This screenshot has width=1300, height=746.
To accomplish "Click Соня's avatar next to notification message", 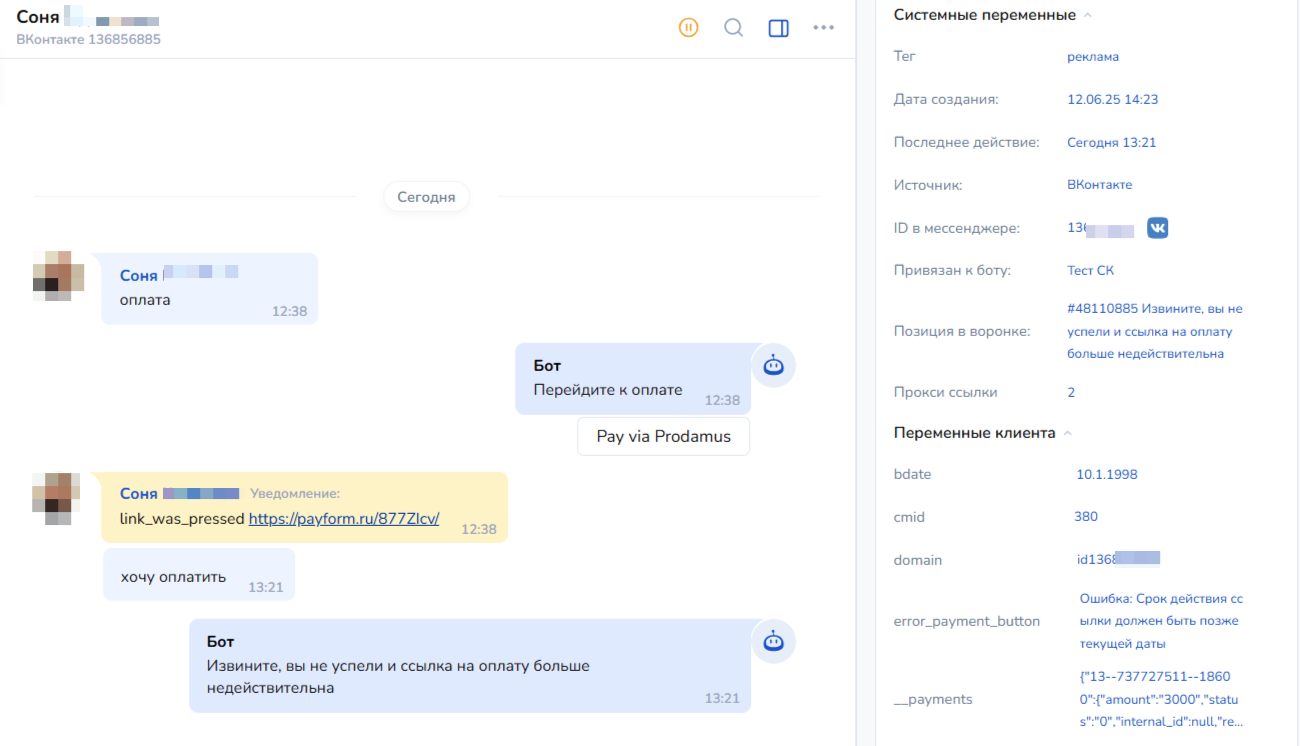I will pyautogui.click(x=58, y=498).
